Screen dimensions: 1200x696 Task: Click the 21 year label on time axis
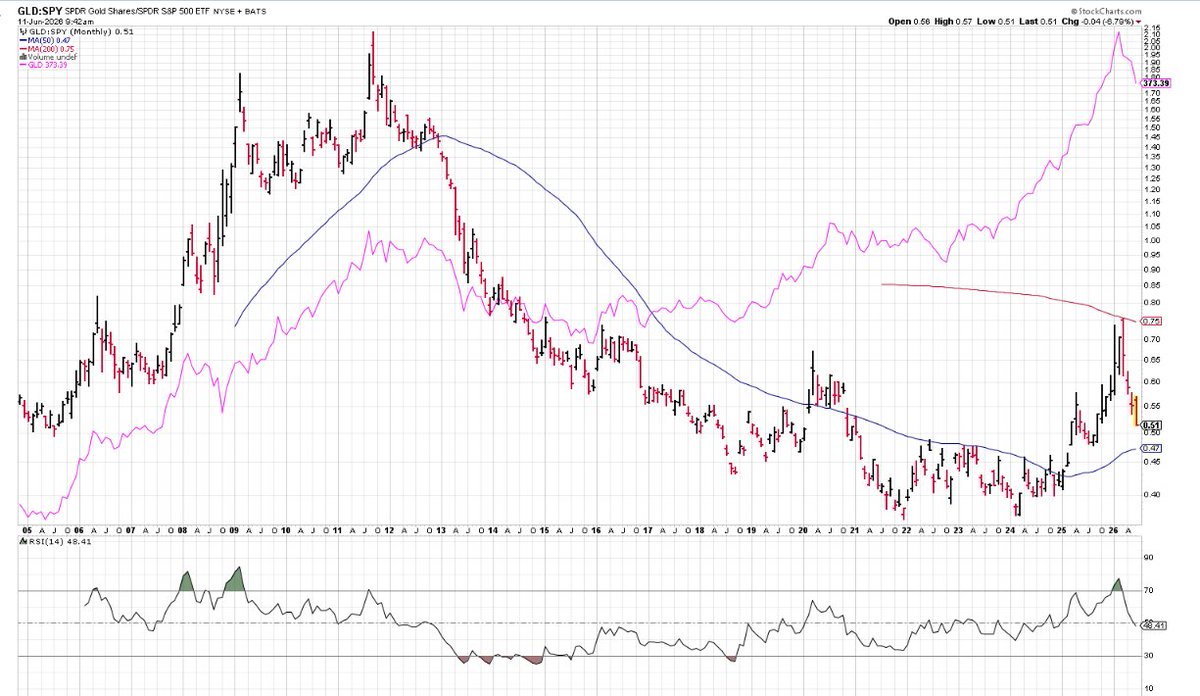[856, 530]
